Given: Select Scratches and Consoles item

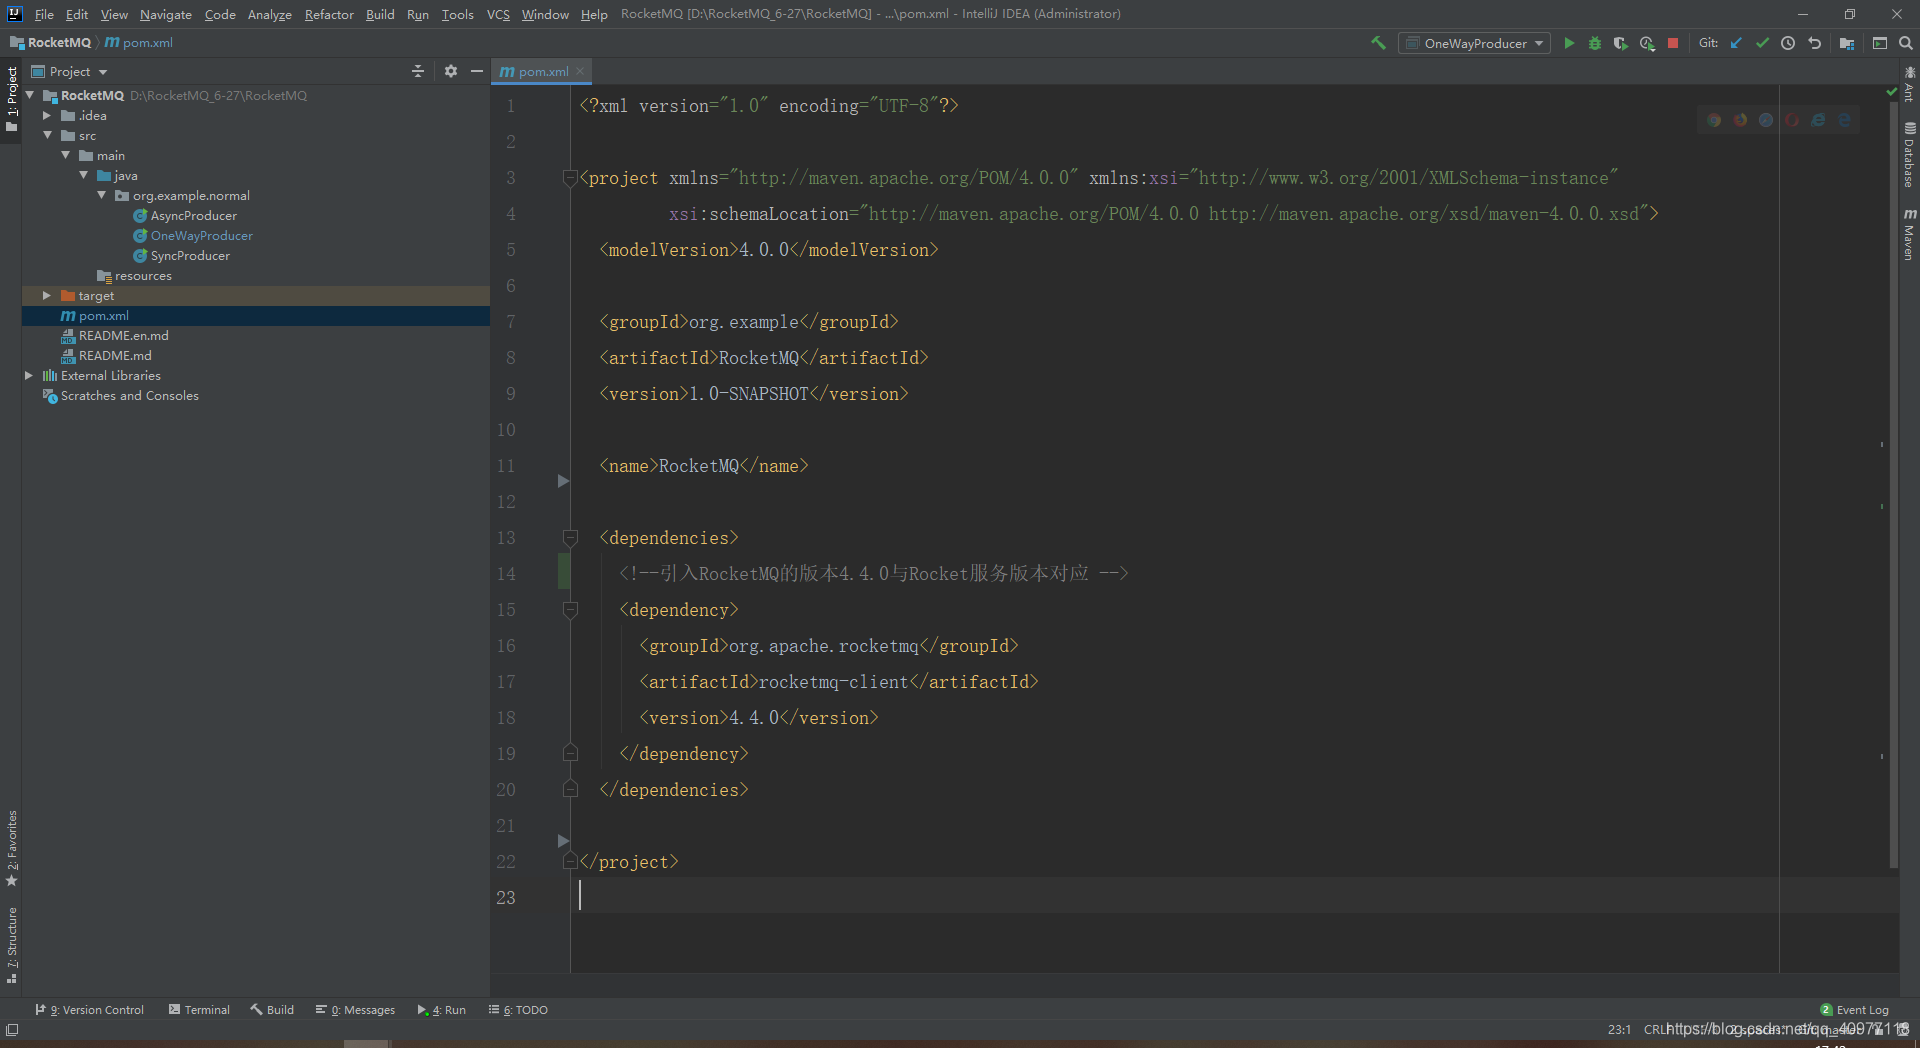Looking at the screenshot, I should tap(130, 395).
